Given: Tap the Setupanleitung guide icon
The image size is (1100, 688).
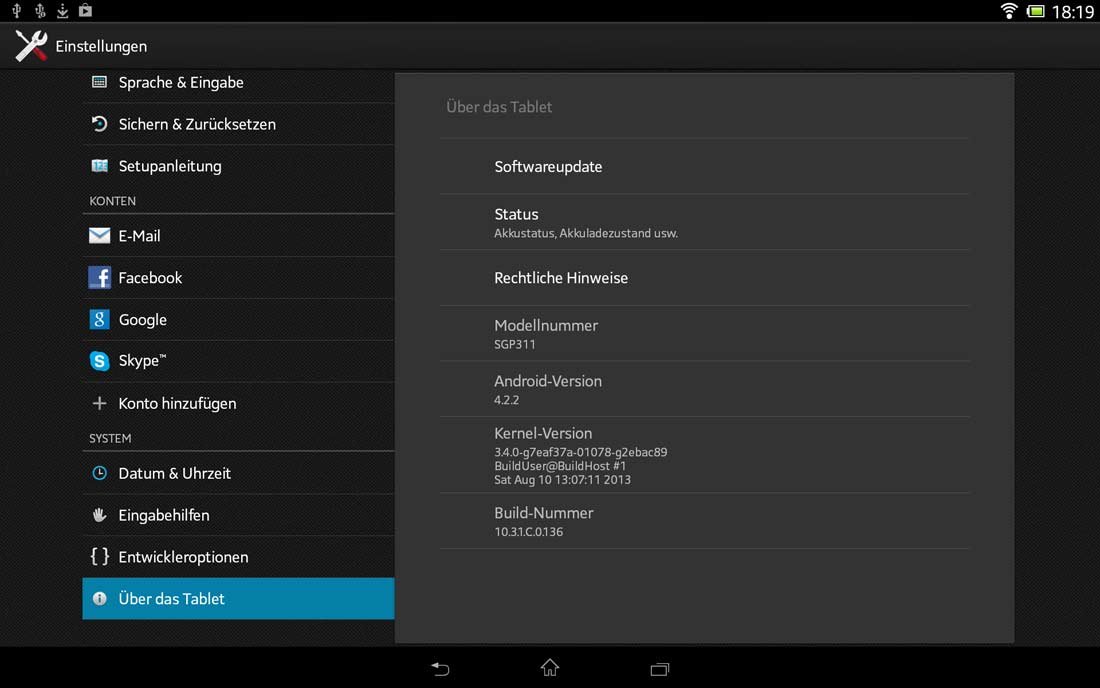Looking at the screenshot, I should (100, 166).
